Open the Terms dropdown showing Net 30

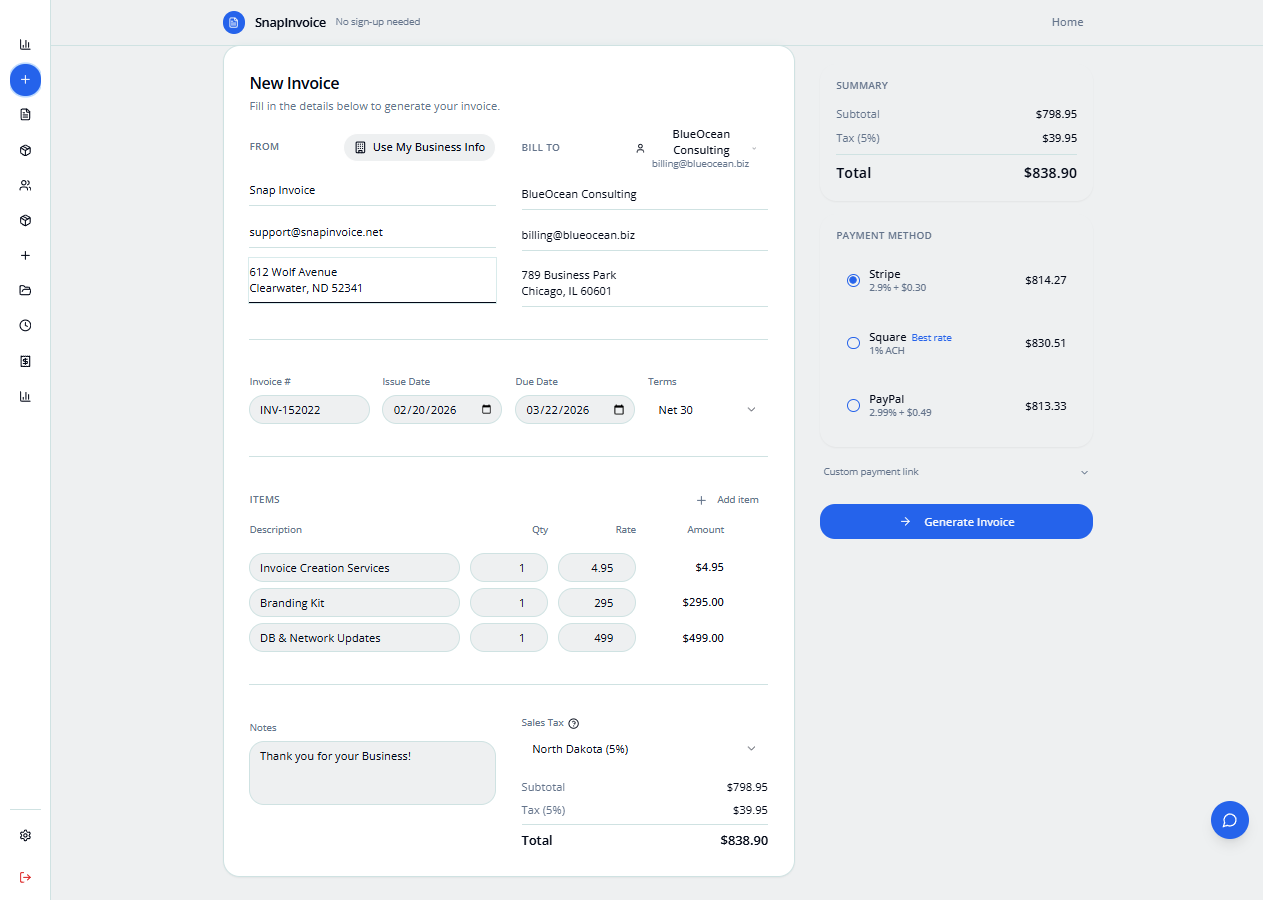[x=706, y=409]
